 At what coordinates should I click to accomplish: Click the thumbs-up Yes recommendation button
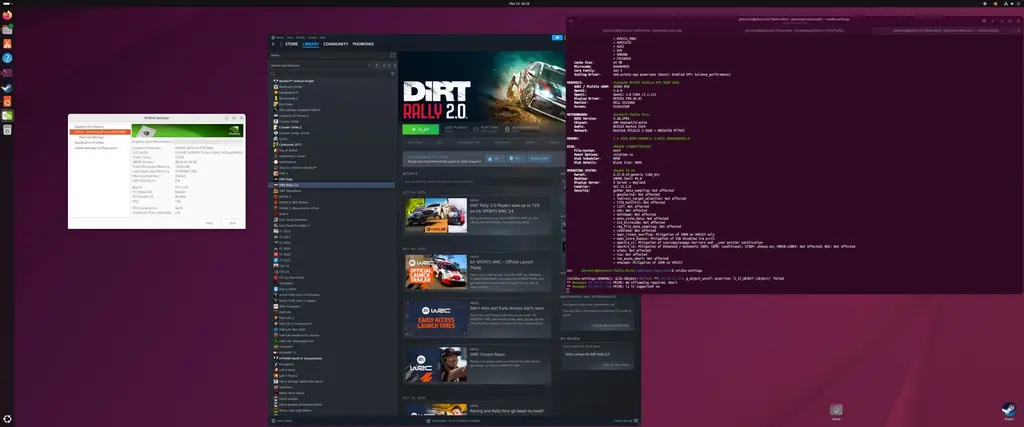click(x=494, y=158)
